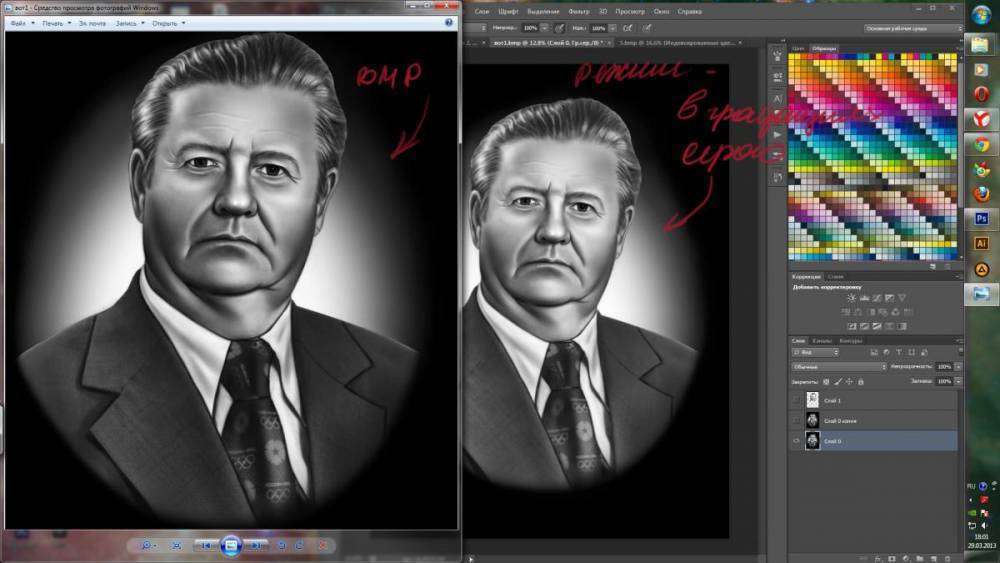Click the delete icon in Photo Viewer controls

pos(322,545)
